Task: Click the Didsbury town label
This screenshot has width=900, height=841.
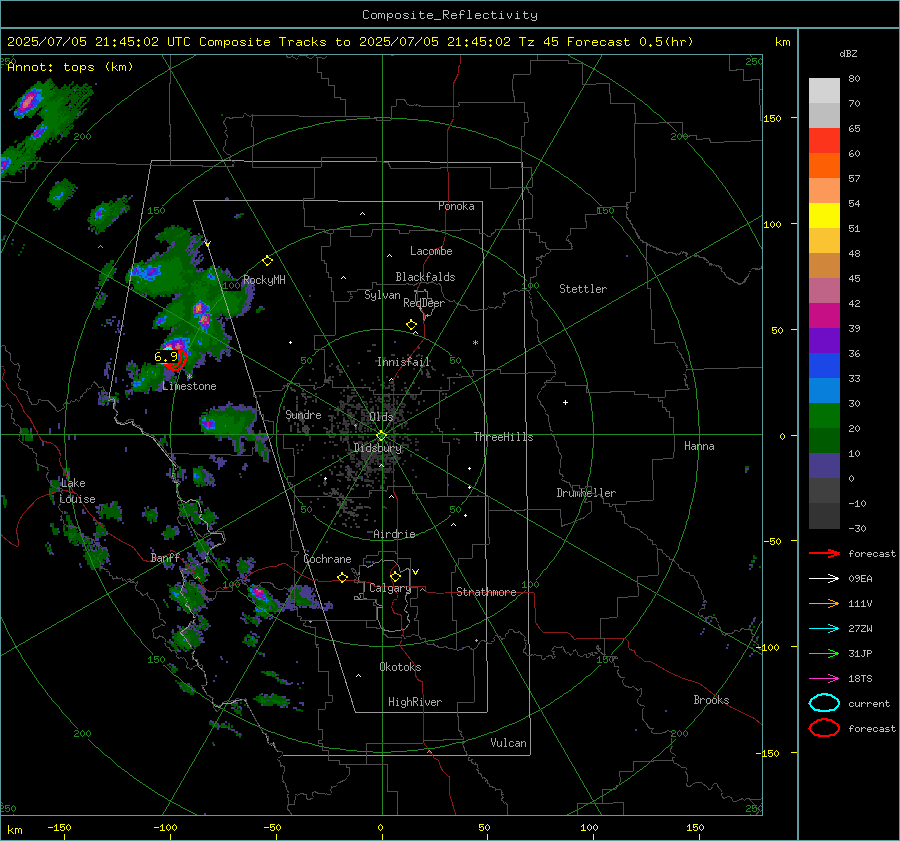Action: click(x=377, y=448)
